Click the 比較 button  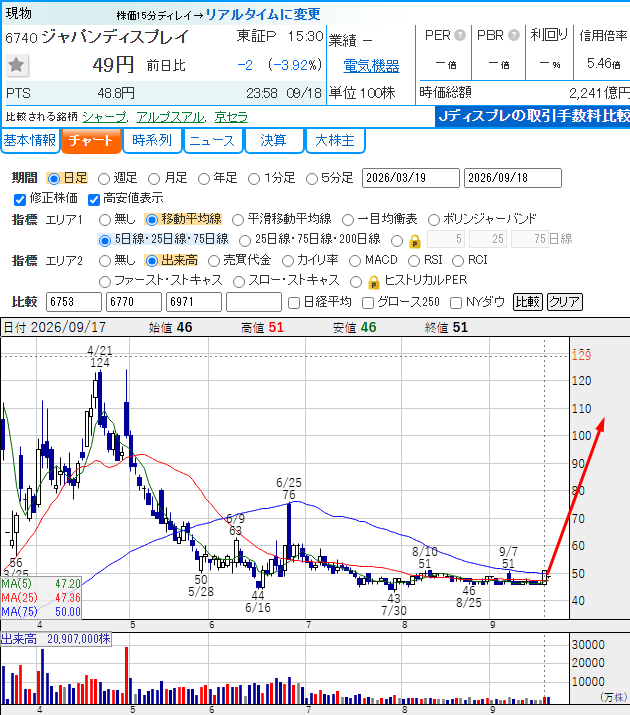527,302
